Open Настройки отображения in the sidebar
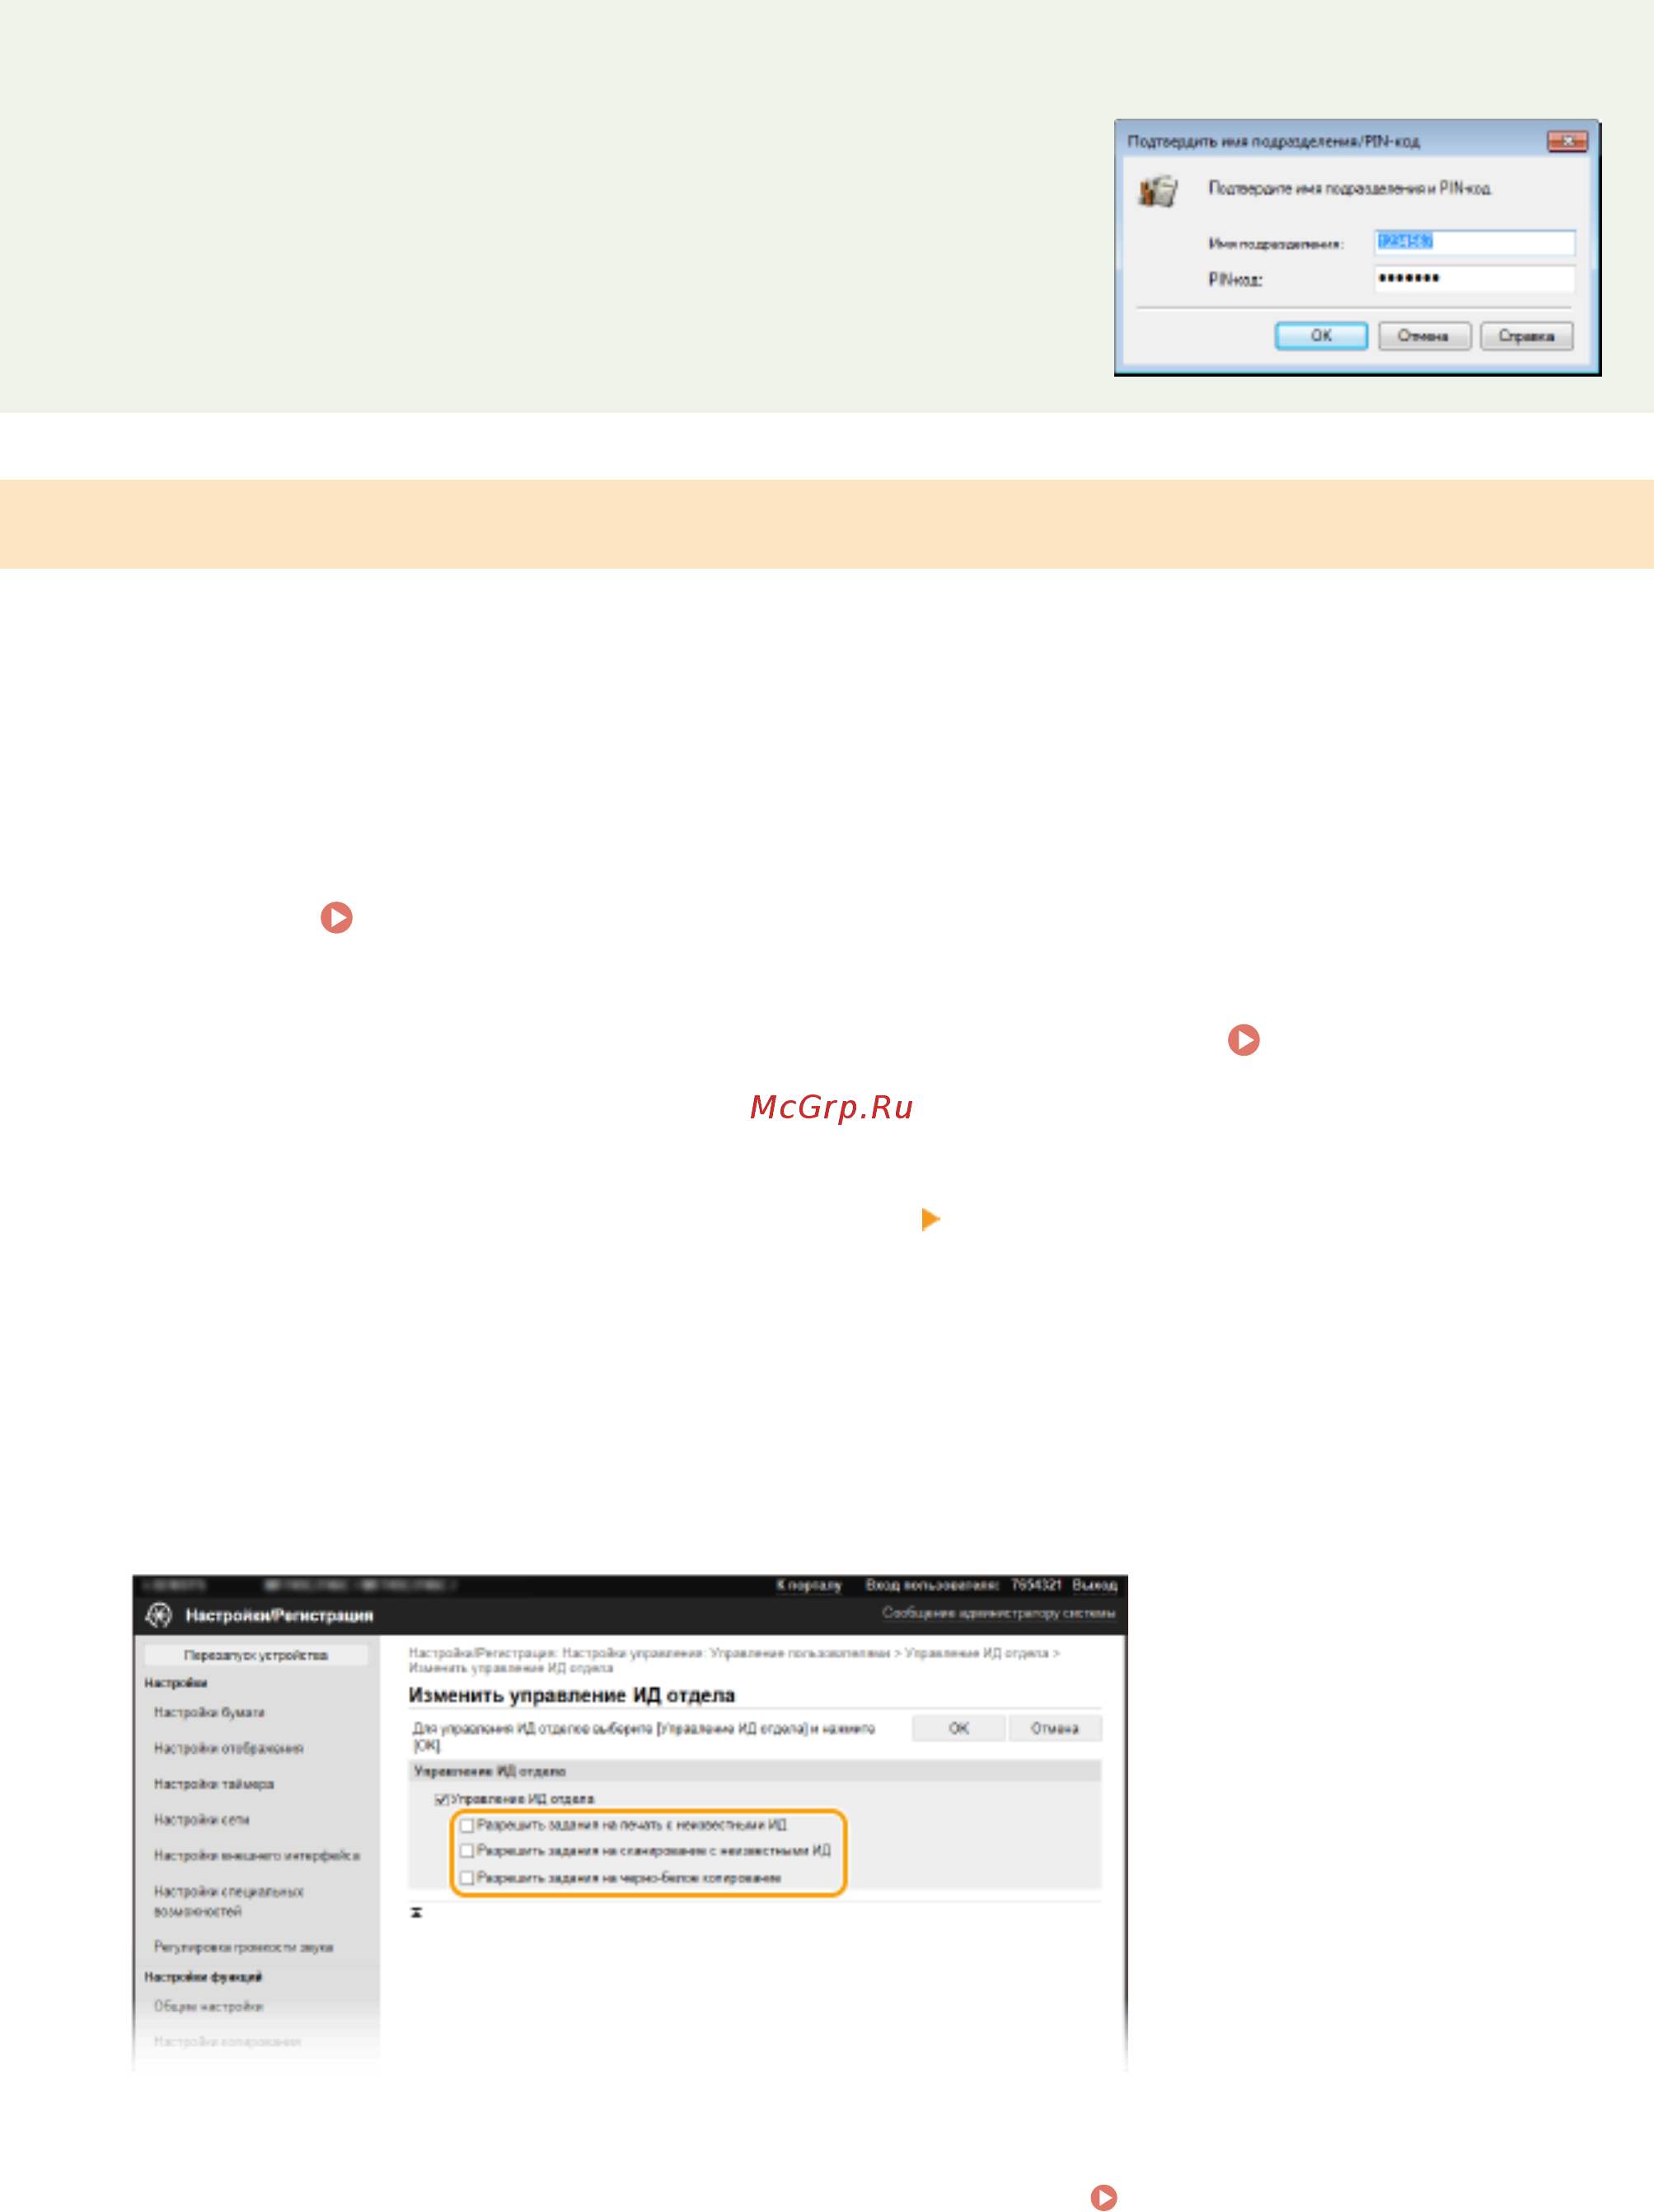1654x2212 pixels. (x=228, y=1748)
